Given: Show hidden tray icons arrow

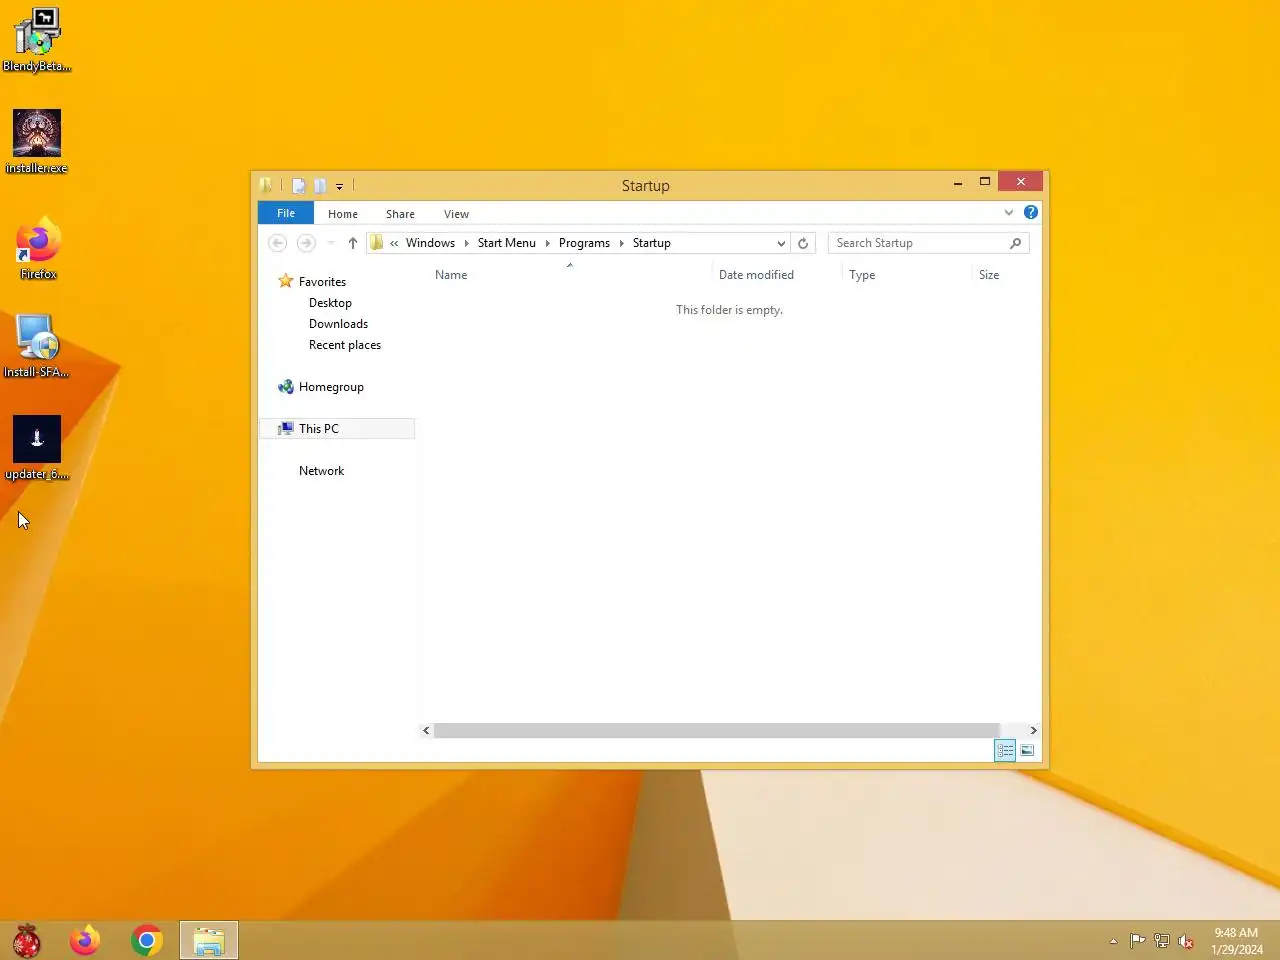Looking at the screenshot, I should tap(1113, 941).
